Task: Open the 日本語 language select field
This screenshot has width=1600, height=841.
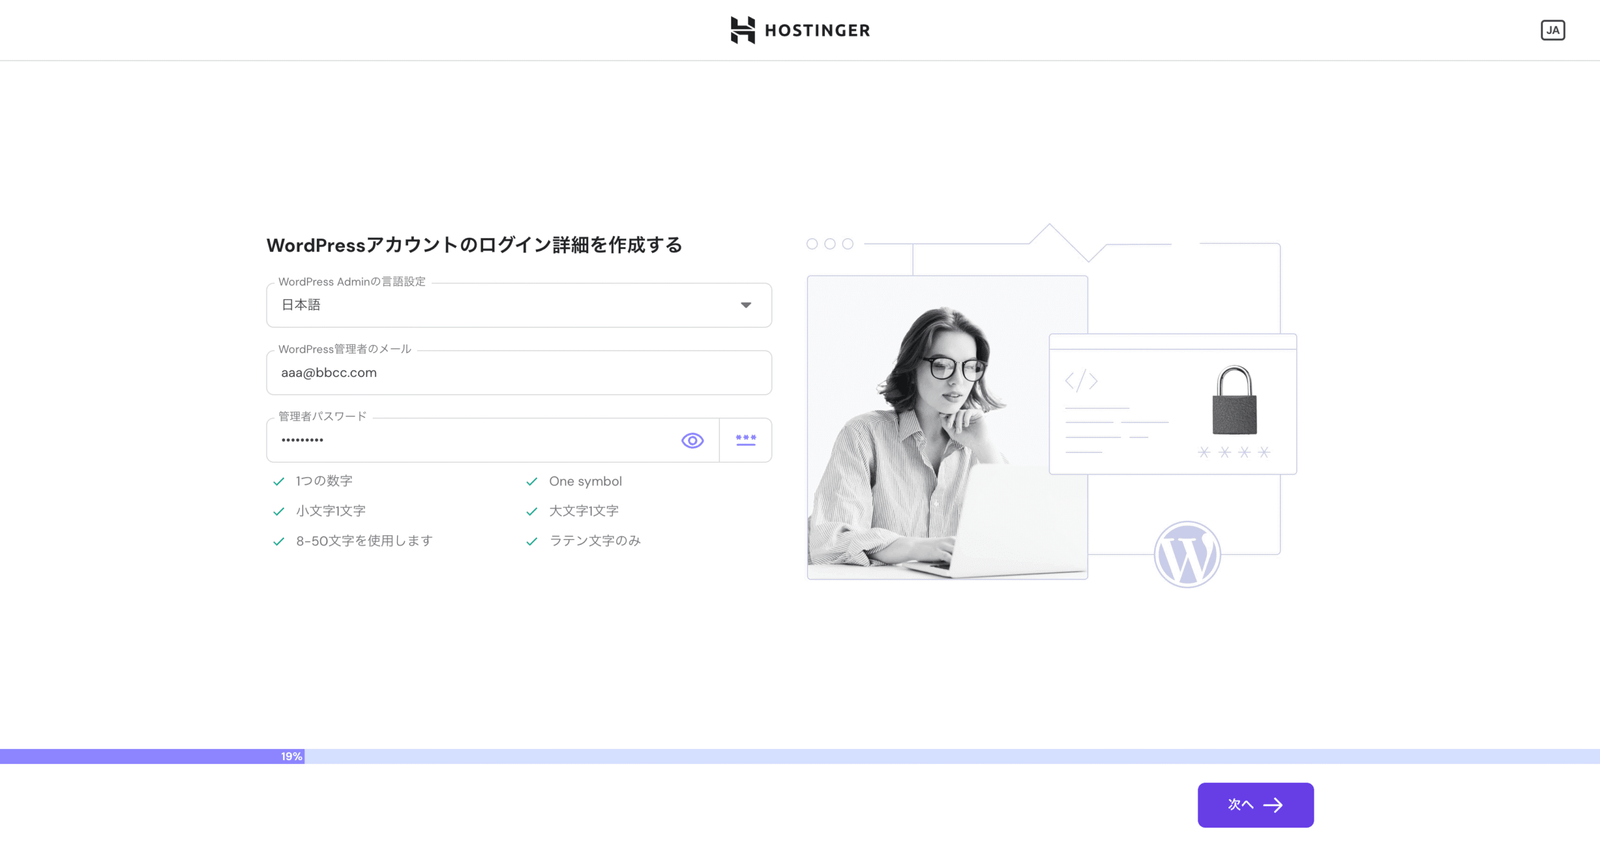Action: coord(519,305)
